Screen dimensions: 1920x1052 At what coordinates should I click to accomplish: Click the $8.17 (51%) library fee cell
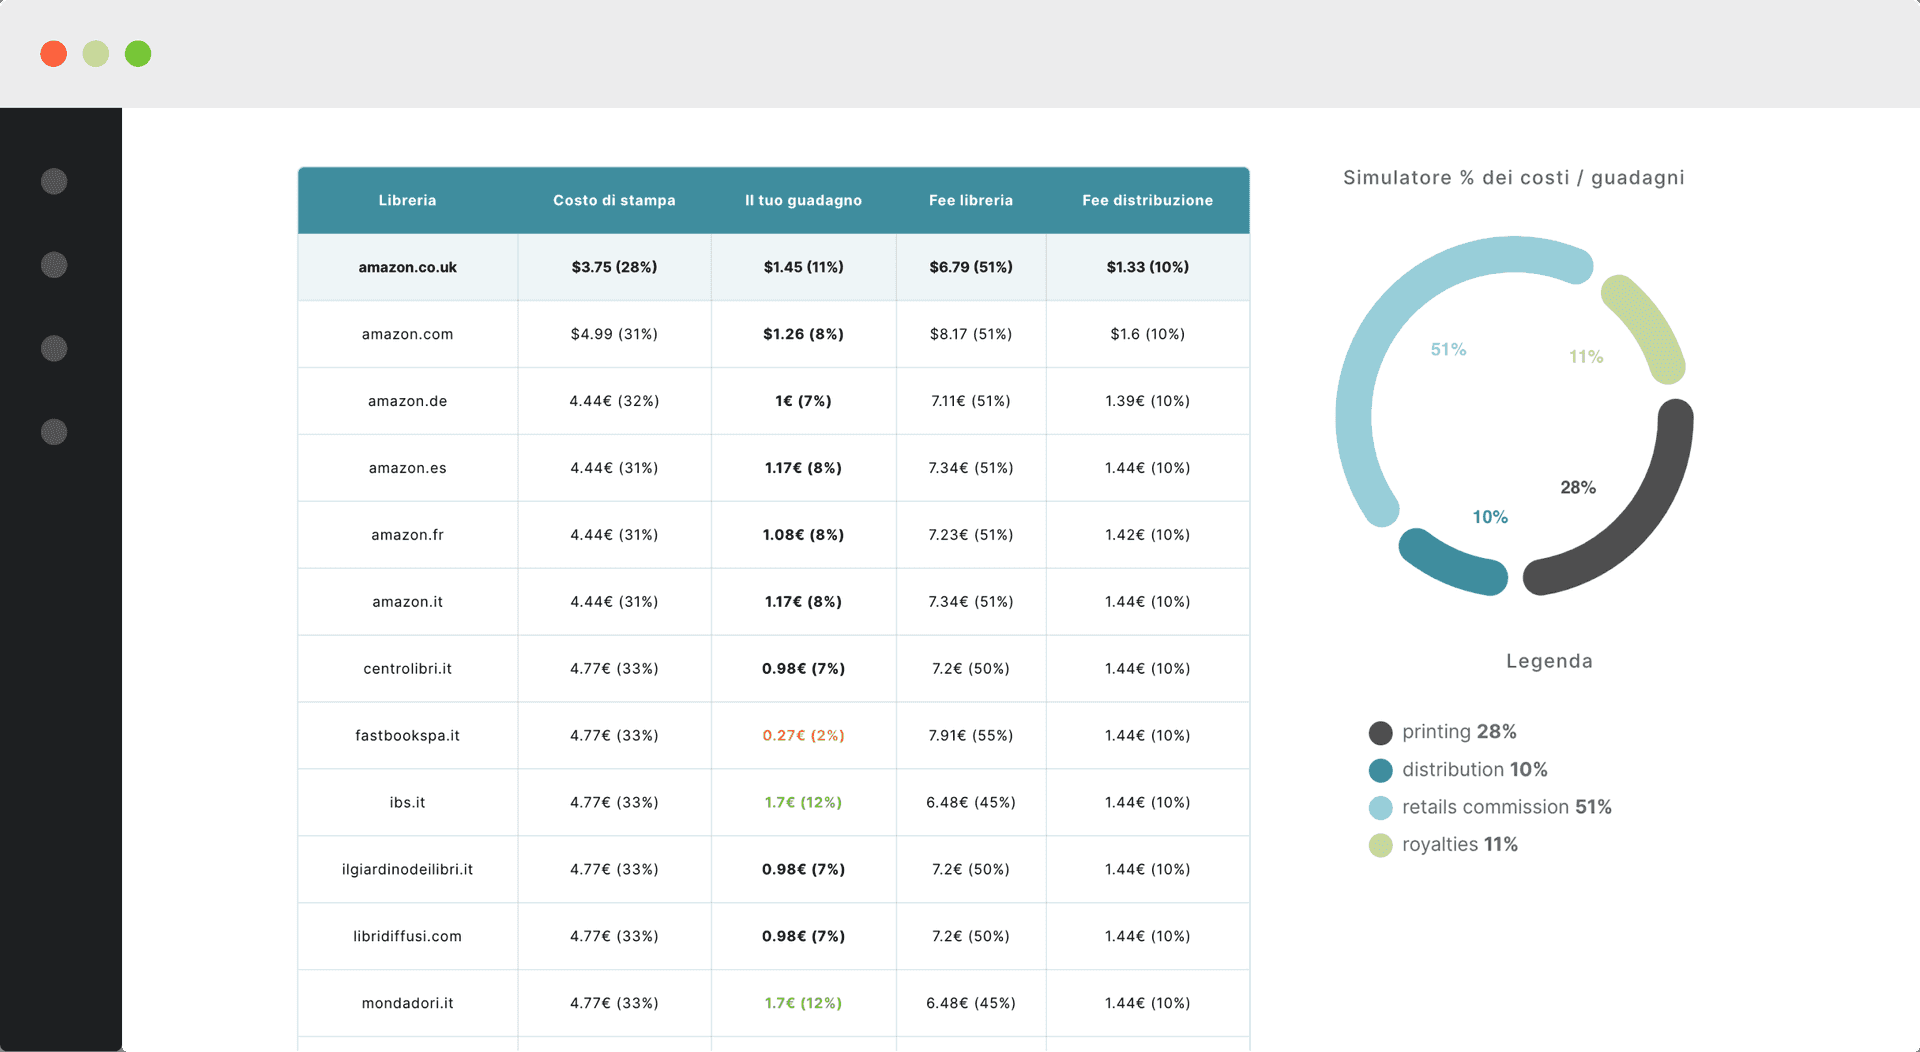[x=971, y=334]
